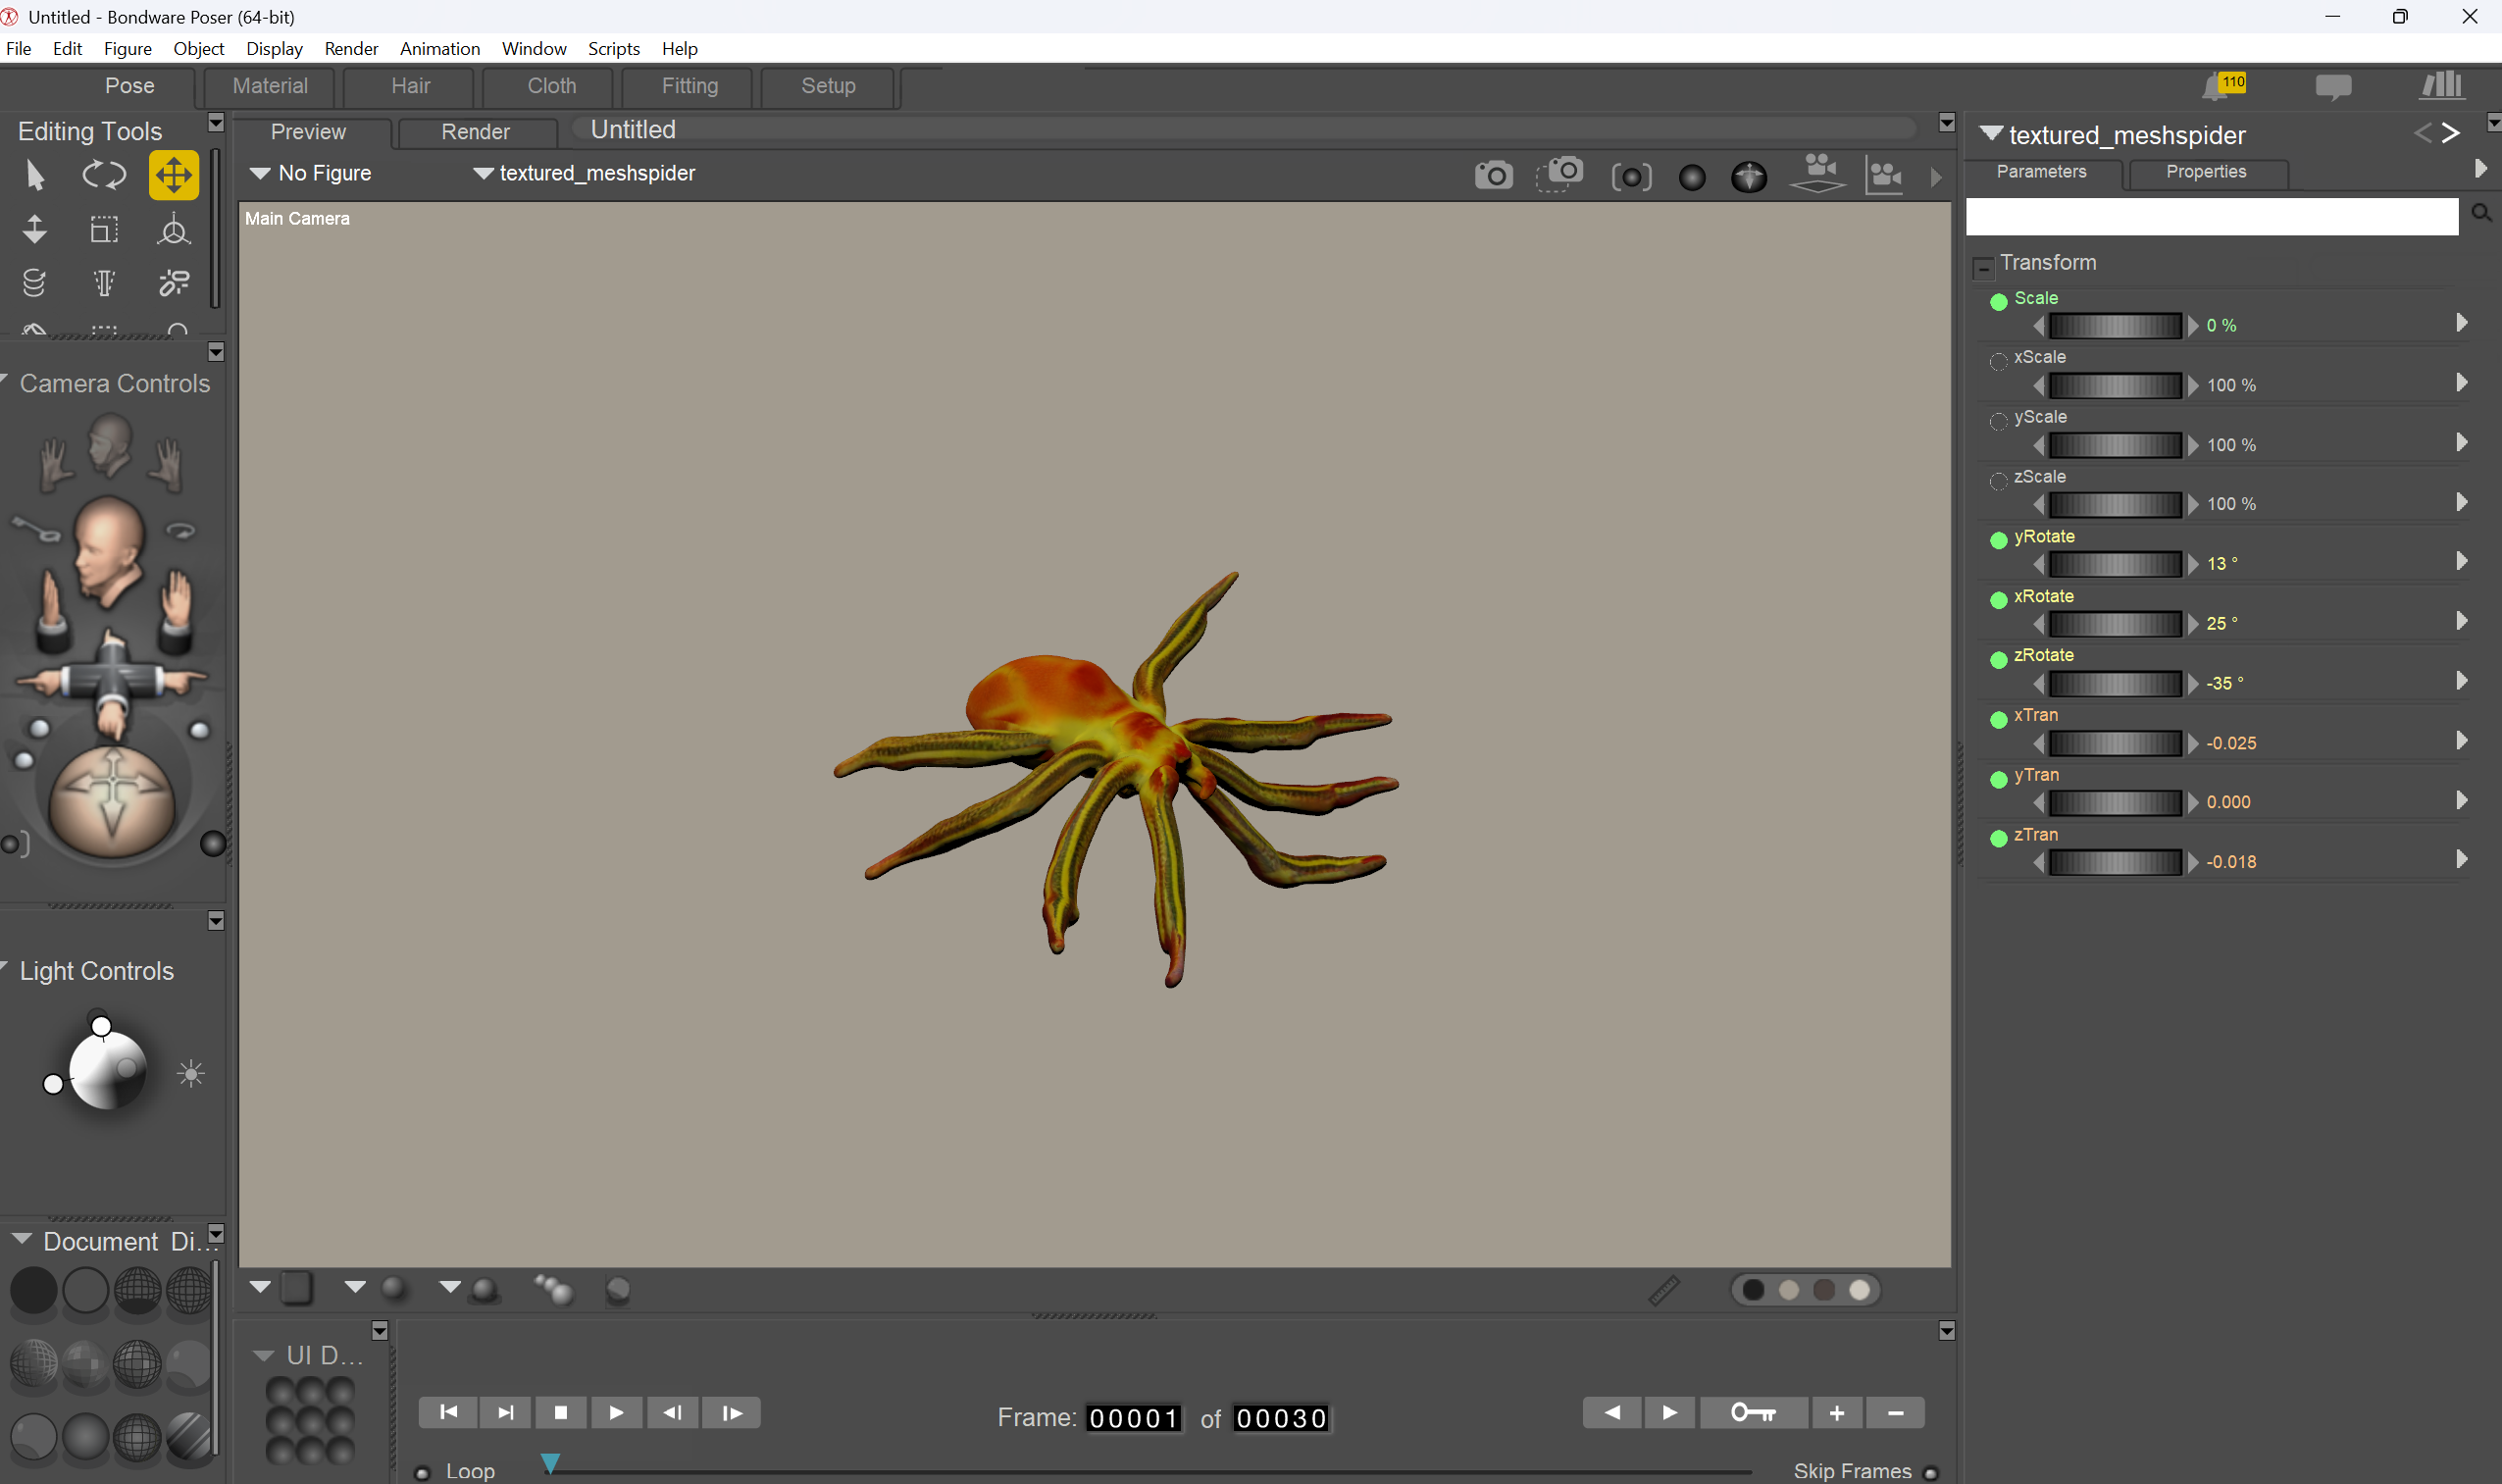Open the Figure menu
Image resolution: width=2502 pixels, height=1484 pixels.
click(127, 48)
